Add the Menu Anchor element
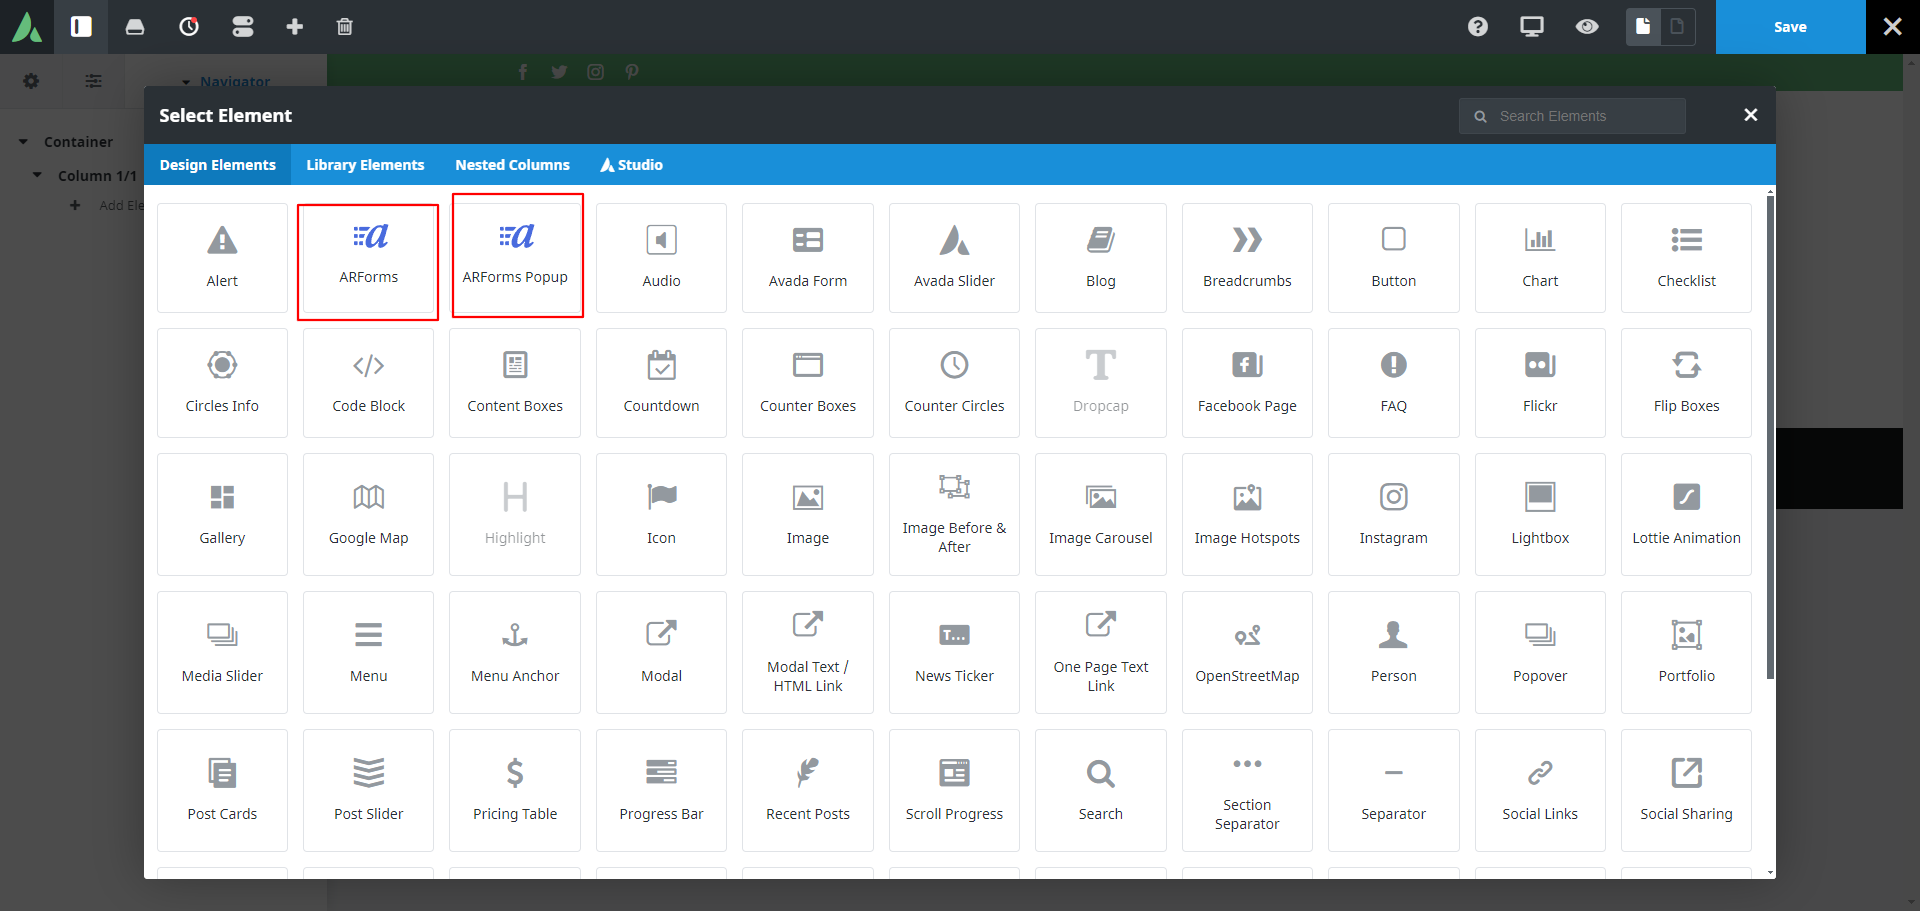The image size is (1920, 911). pyautogui.click(x=515, y=652)
